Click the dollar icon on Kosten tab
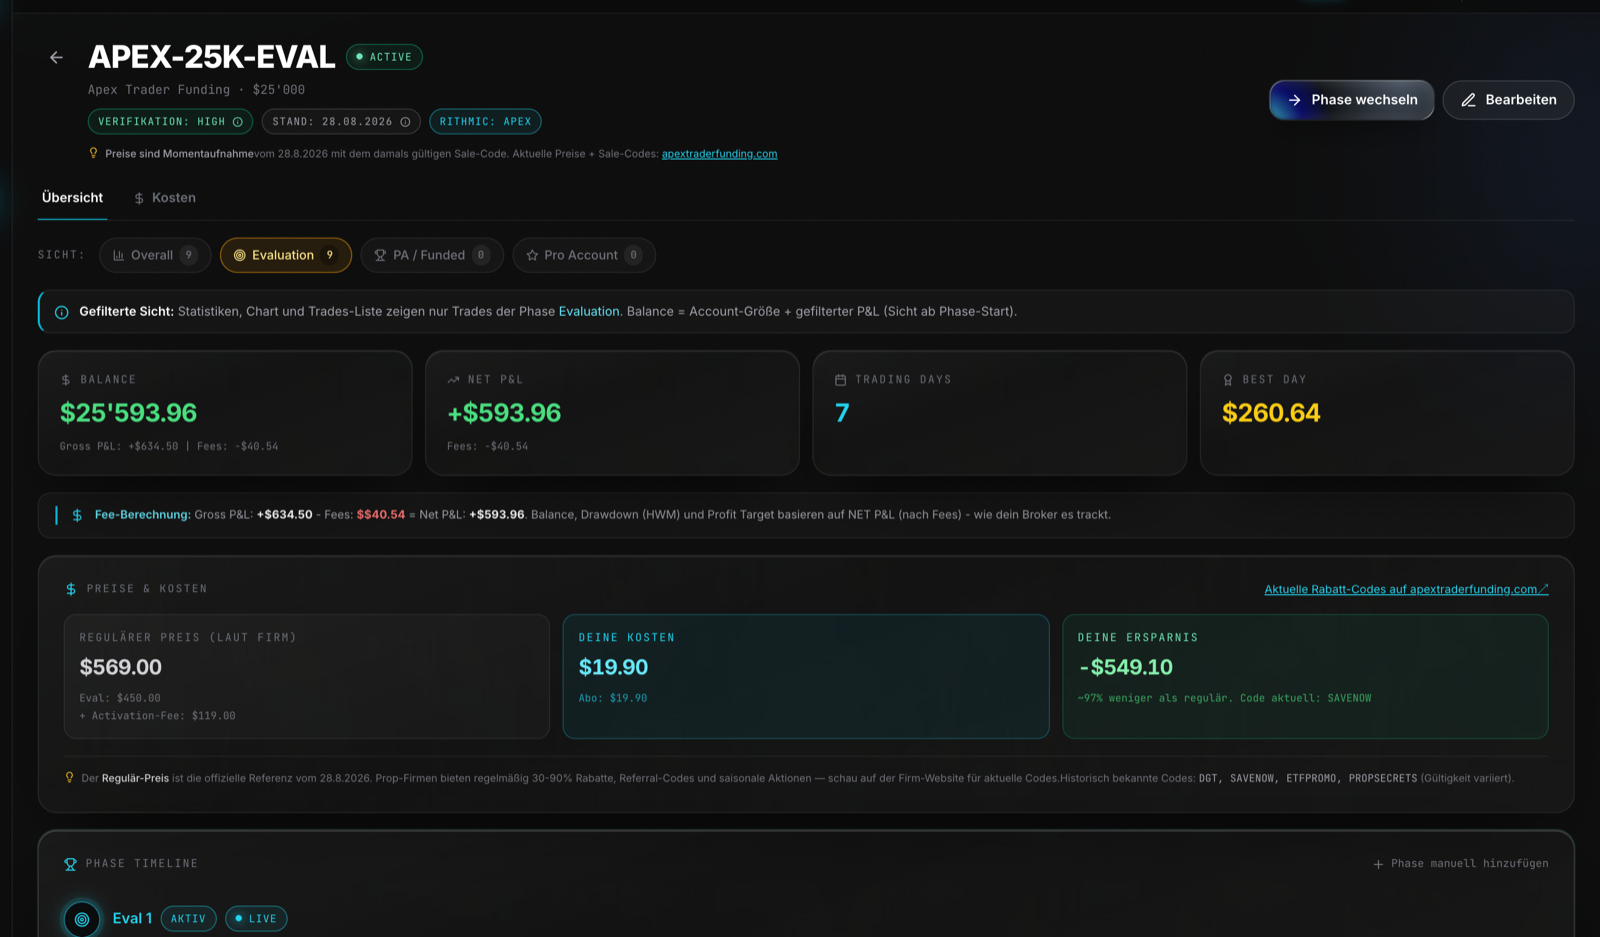 pos(139,198)
